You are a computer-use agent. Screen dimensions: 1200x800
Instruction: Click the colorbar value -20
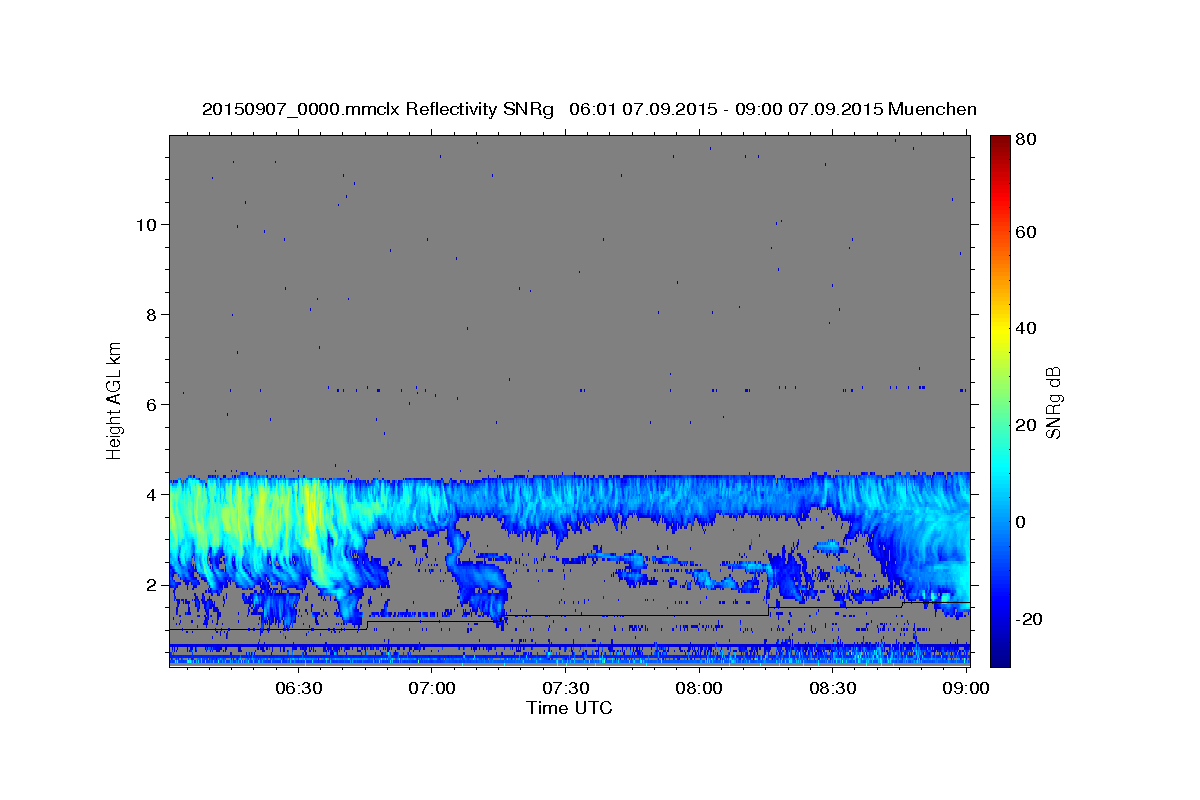(x=1031, y=619)
